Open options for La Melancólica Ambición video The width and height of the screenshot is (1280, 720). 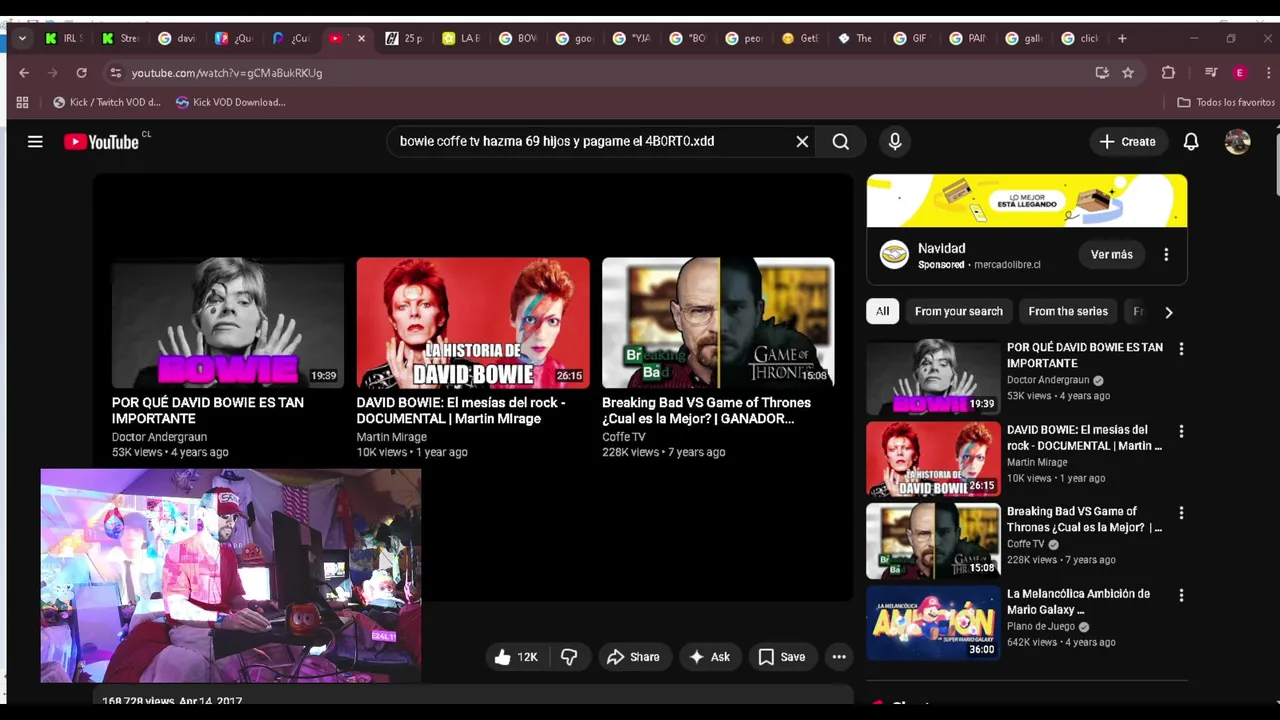(x=1181, y=595)
